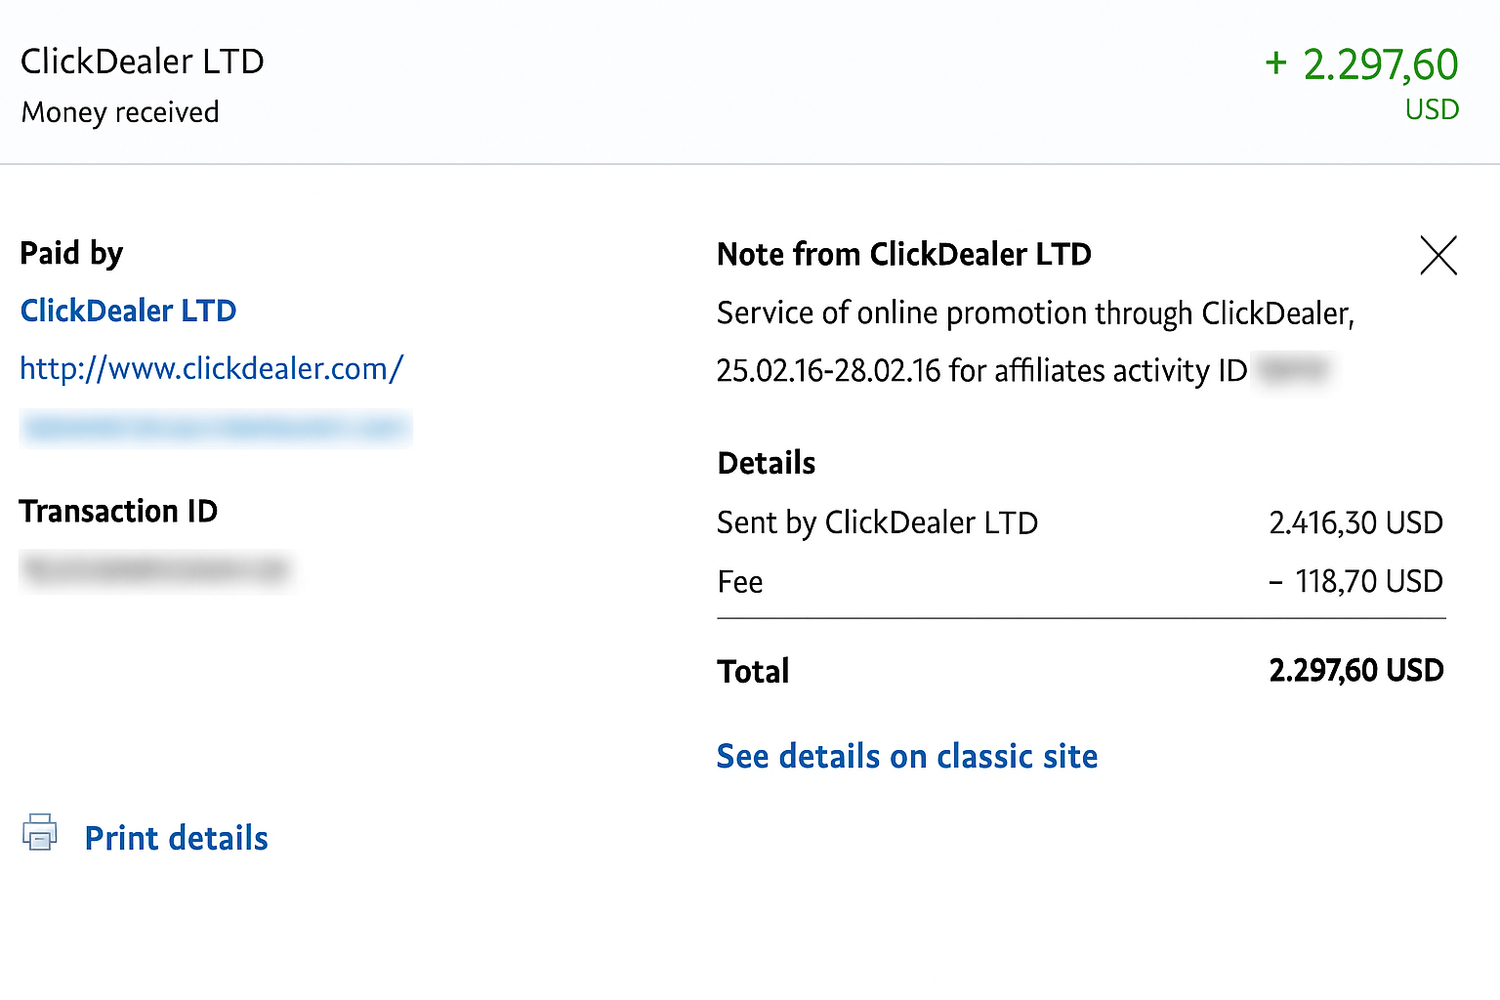Click the blurred transaction ID value
This screenshot has width=1500, height=1000.
tap(155, 570)
